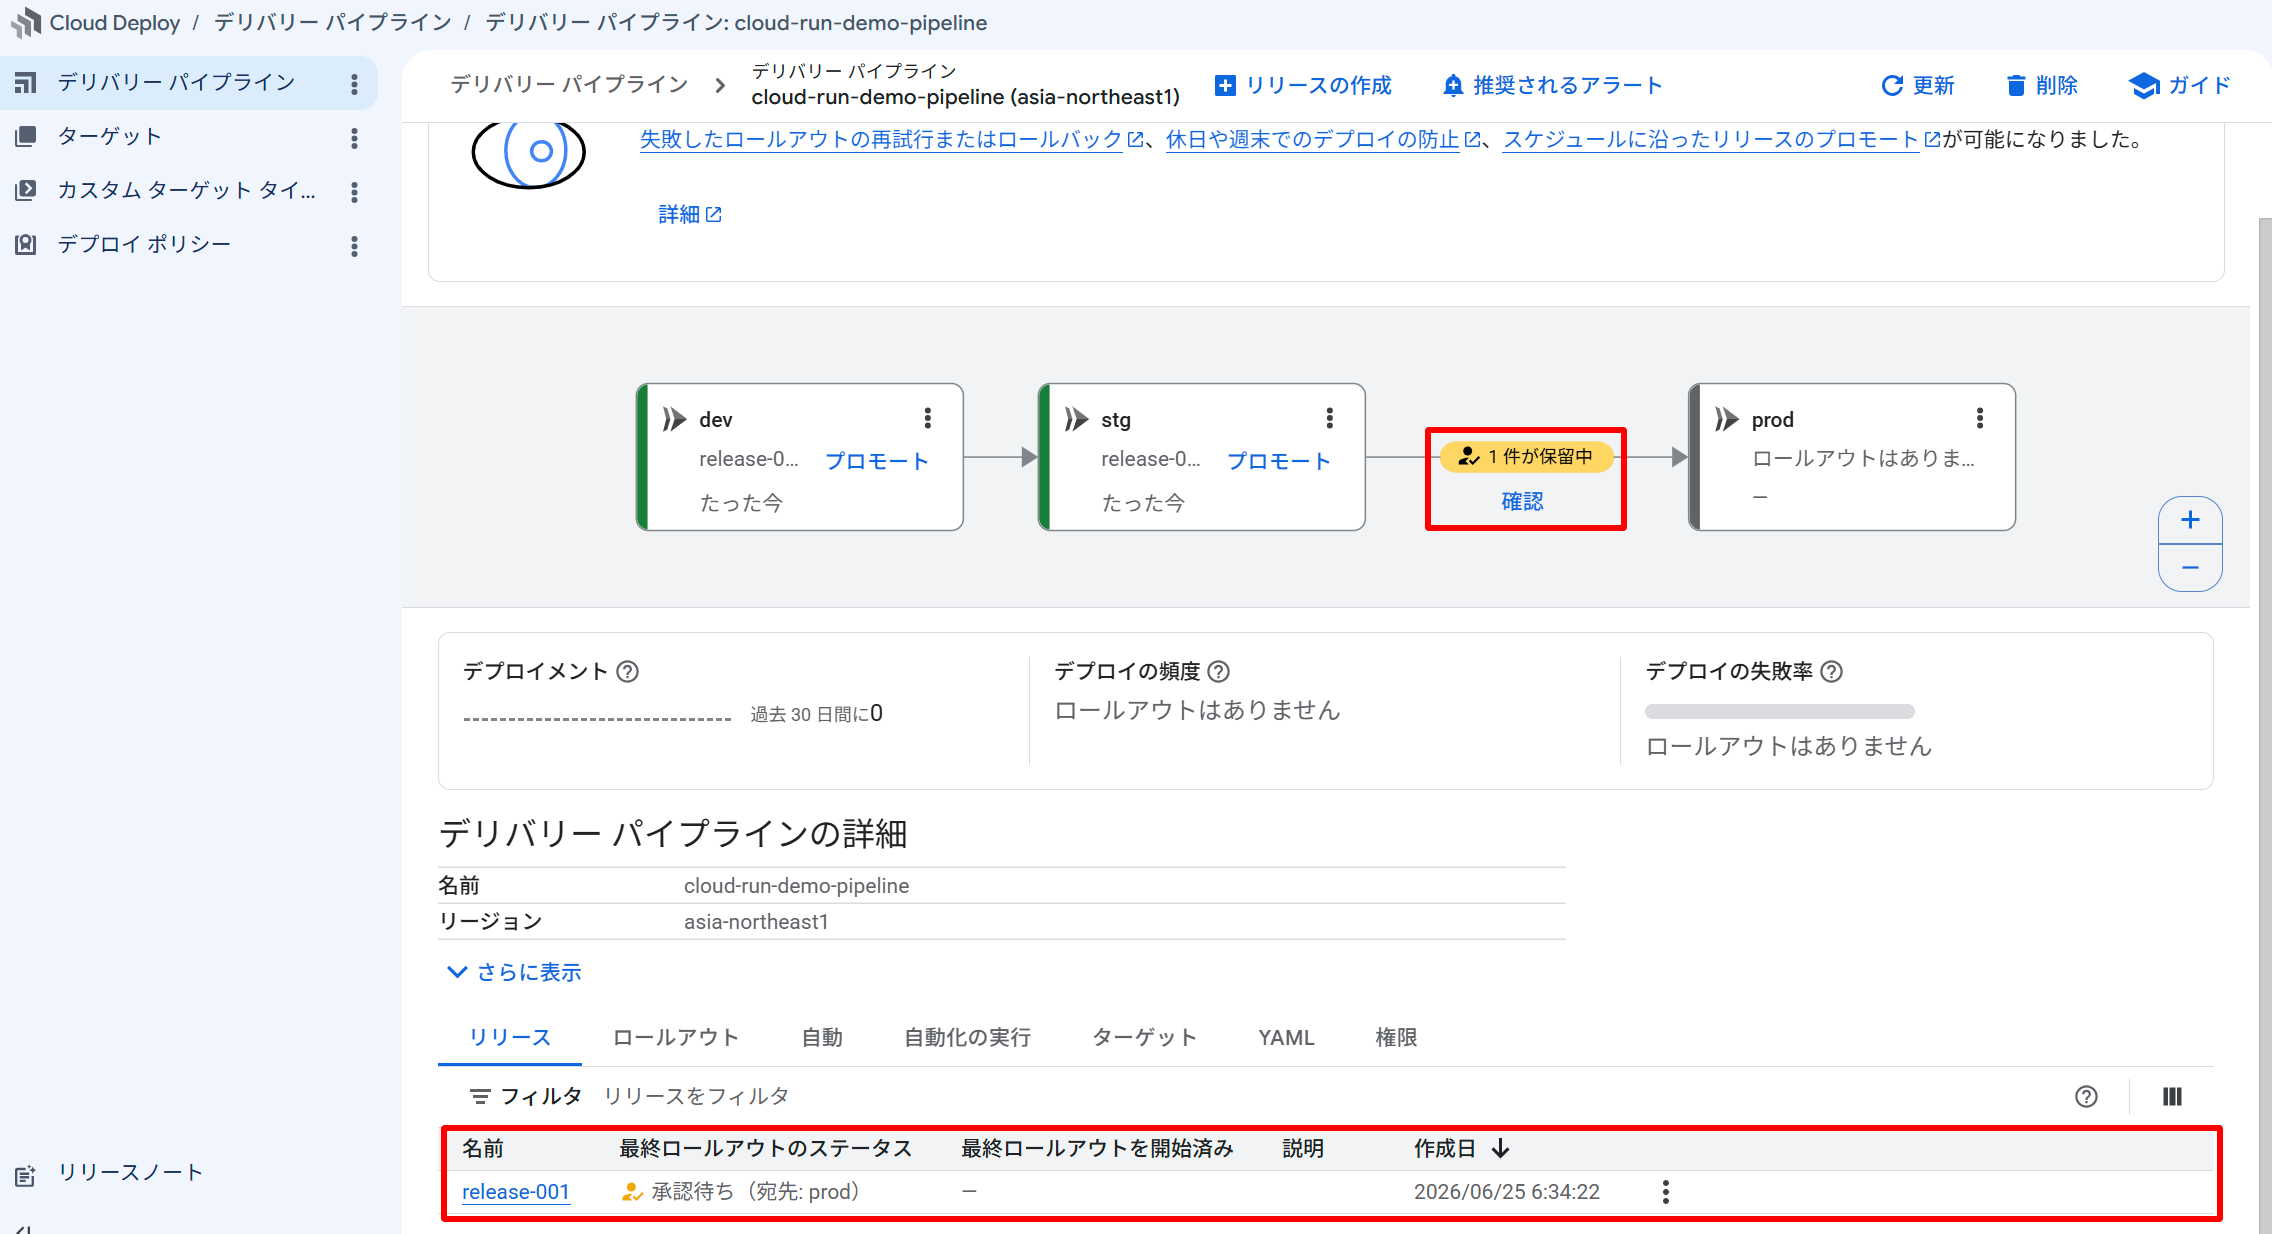2272x1234 pixels.
Task: Click the asia-northeast1 region value
Action: (x=756, y=922)
